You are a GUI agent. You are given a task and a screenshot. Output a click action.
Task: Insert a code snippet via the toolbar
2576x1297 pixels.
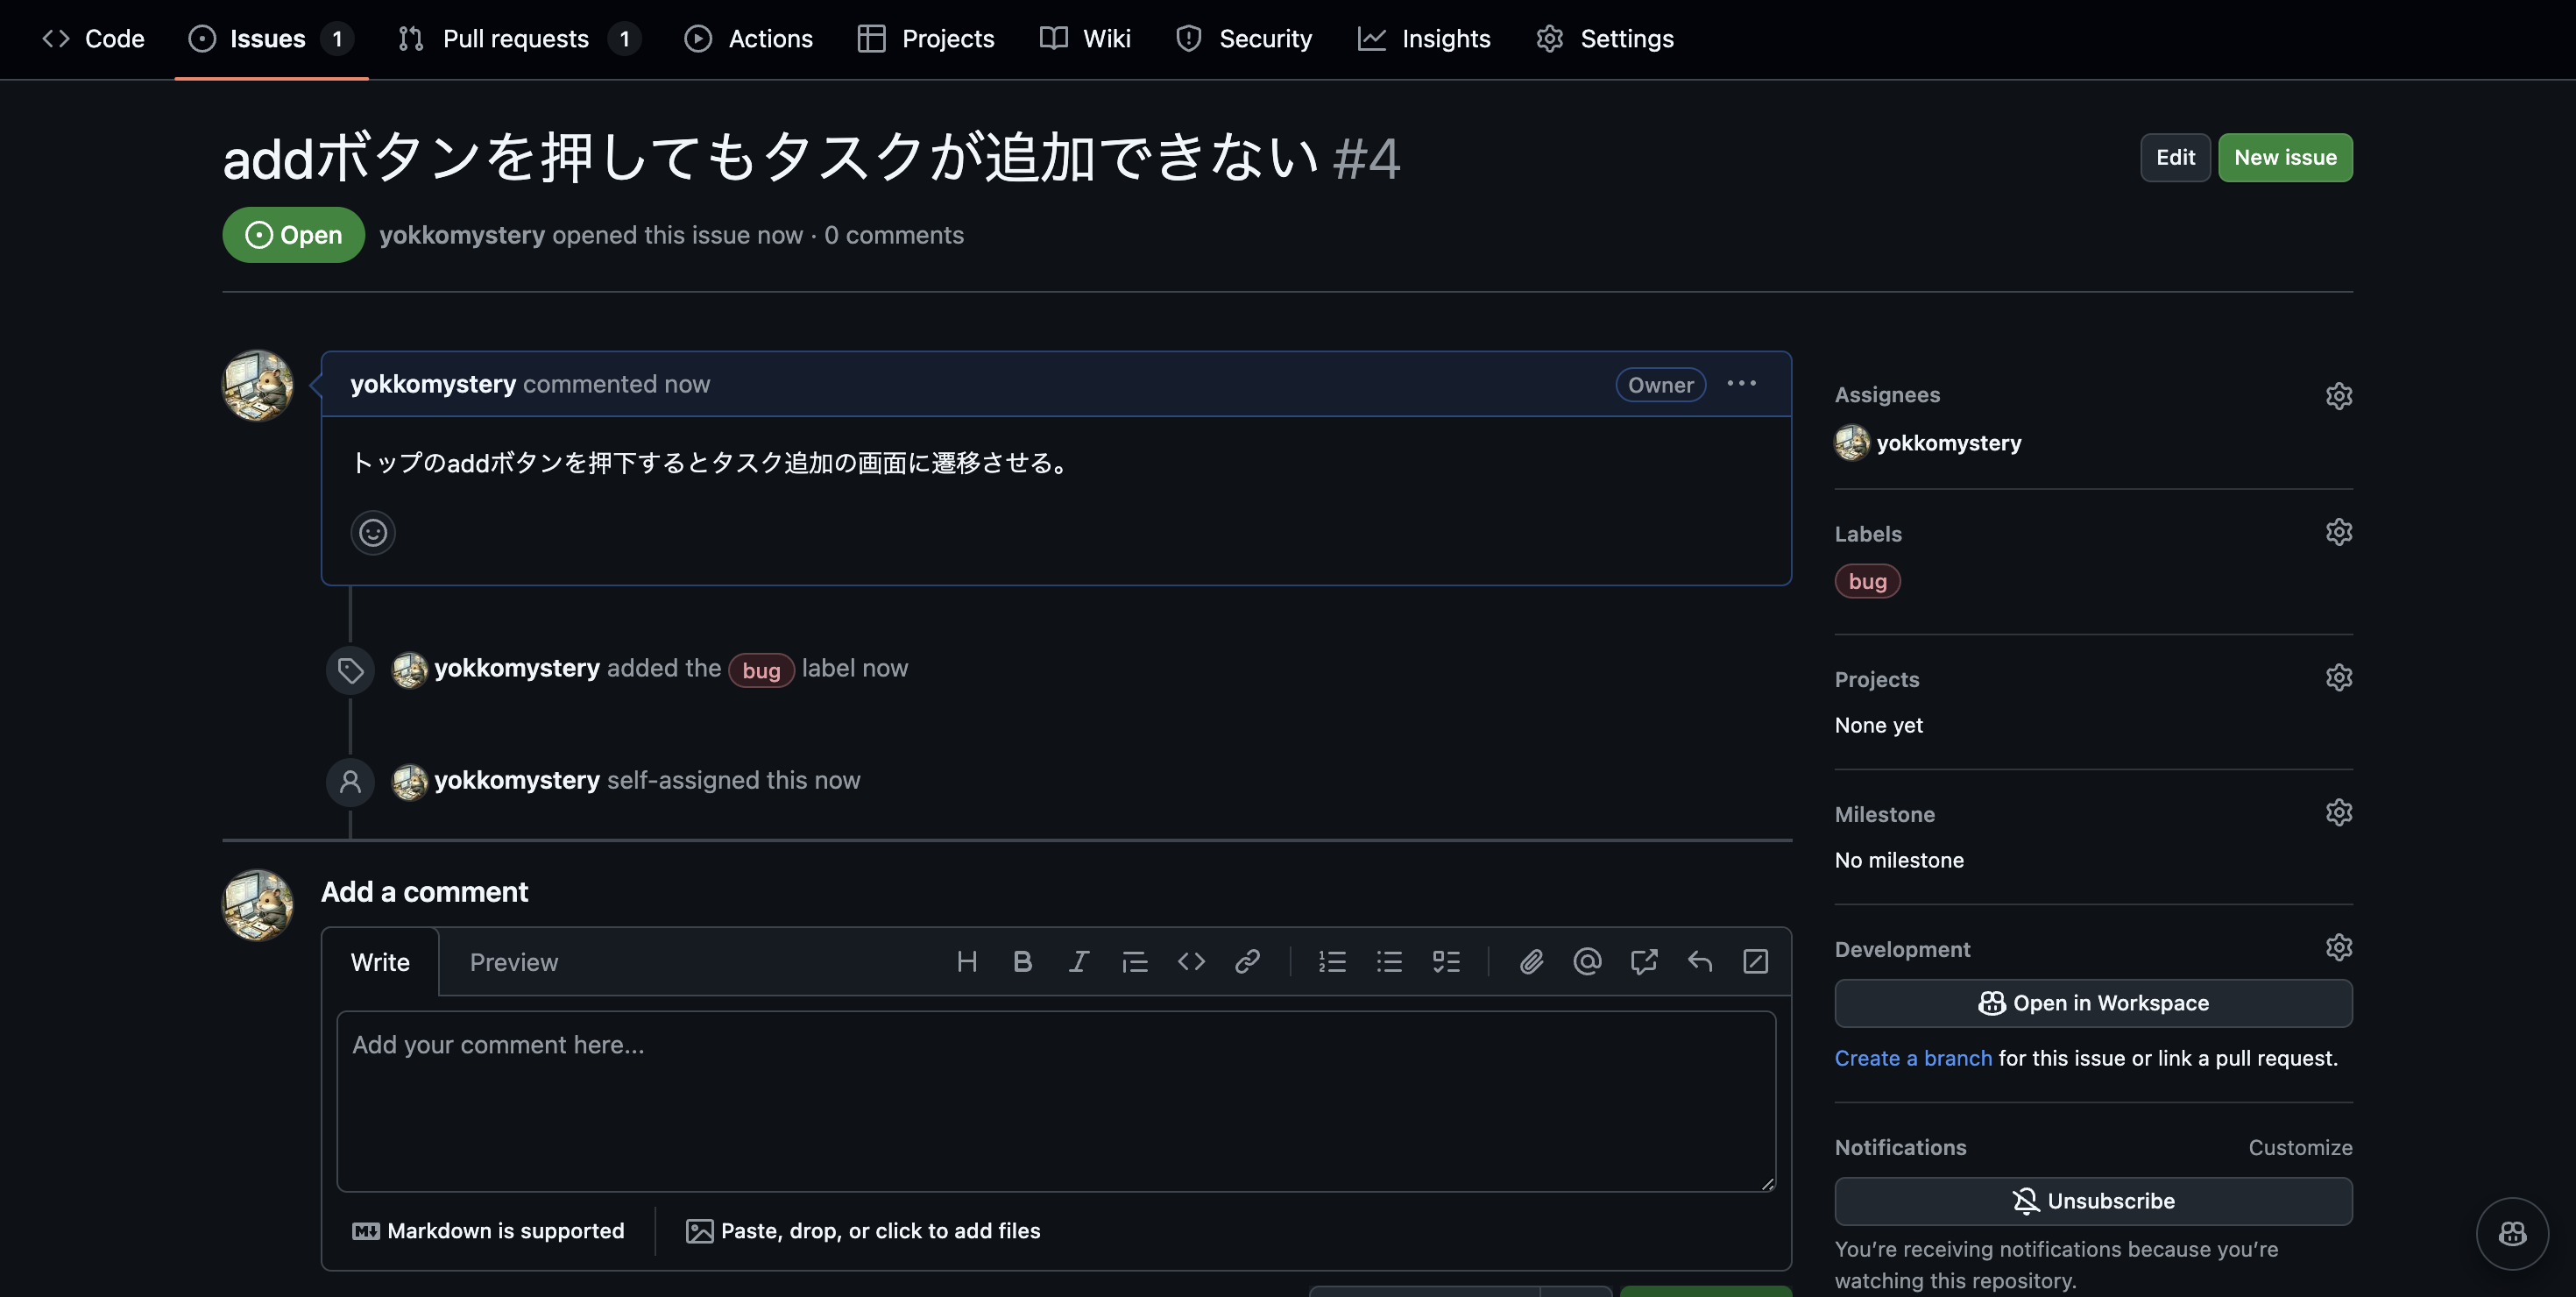coord(1191,961)
